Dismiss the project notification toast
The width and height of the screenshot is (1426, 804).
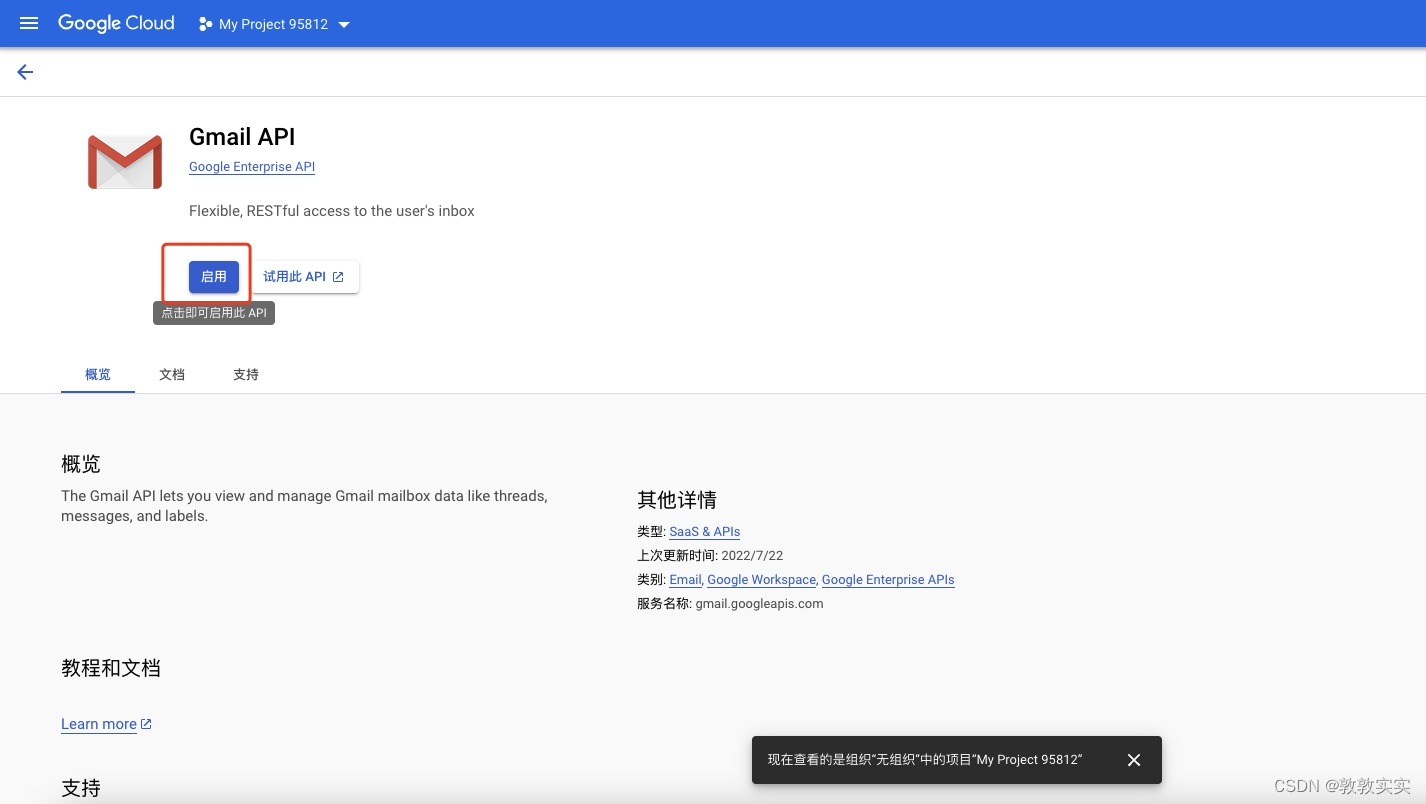(1134, 760)
